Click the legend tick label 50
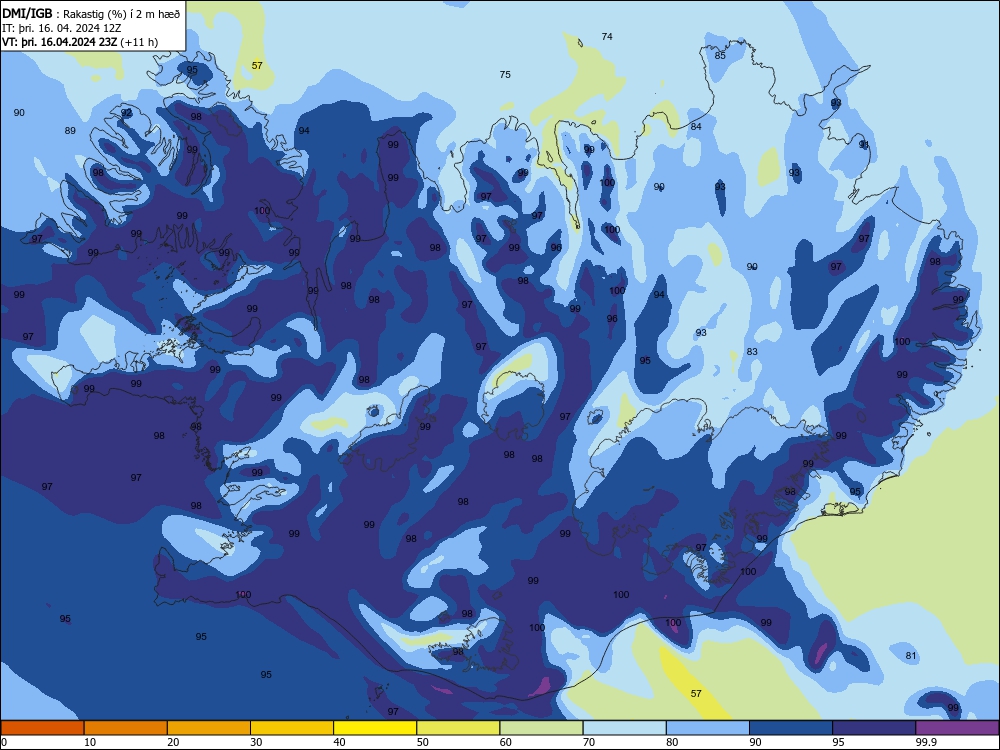The image size is (1000, 750). (x=422, y=742)
